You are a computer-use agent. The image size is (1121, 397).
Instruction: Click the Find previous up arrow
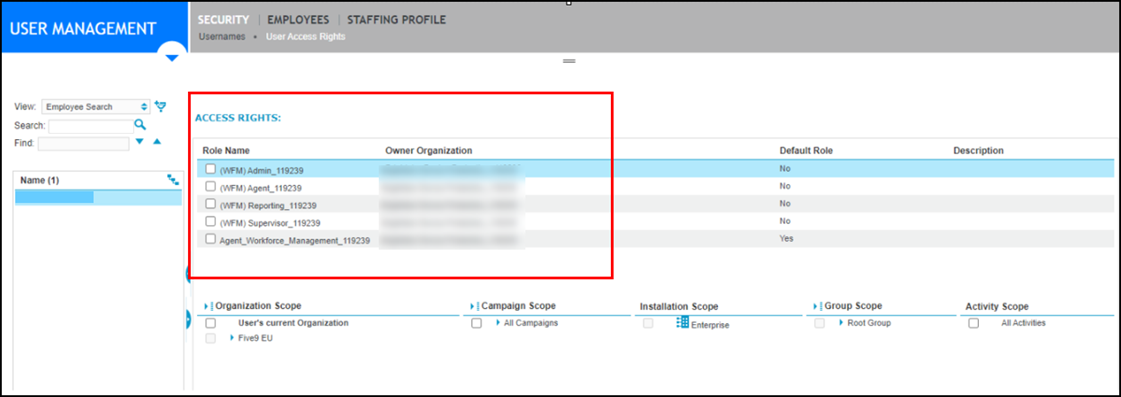pyautogui.click(x=157, y=142)
